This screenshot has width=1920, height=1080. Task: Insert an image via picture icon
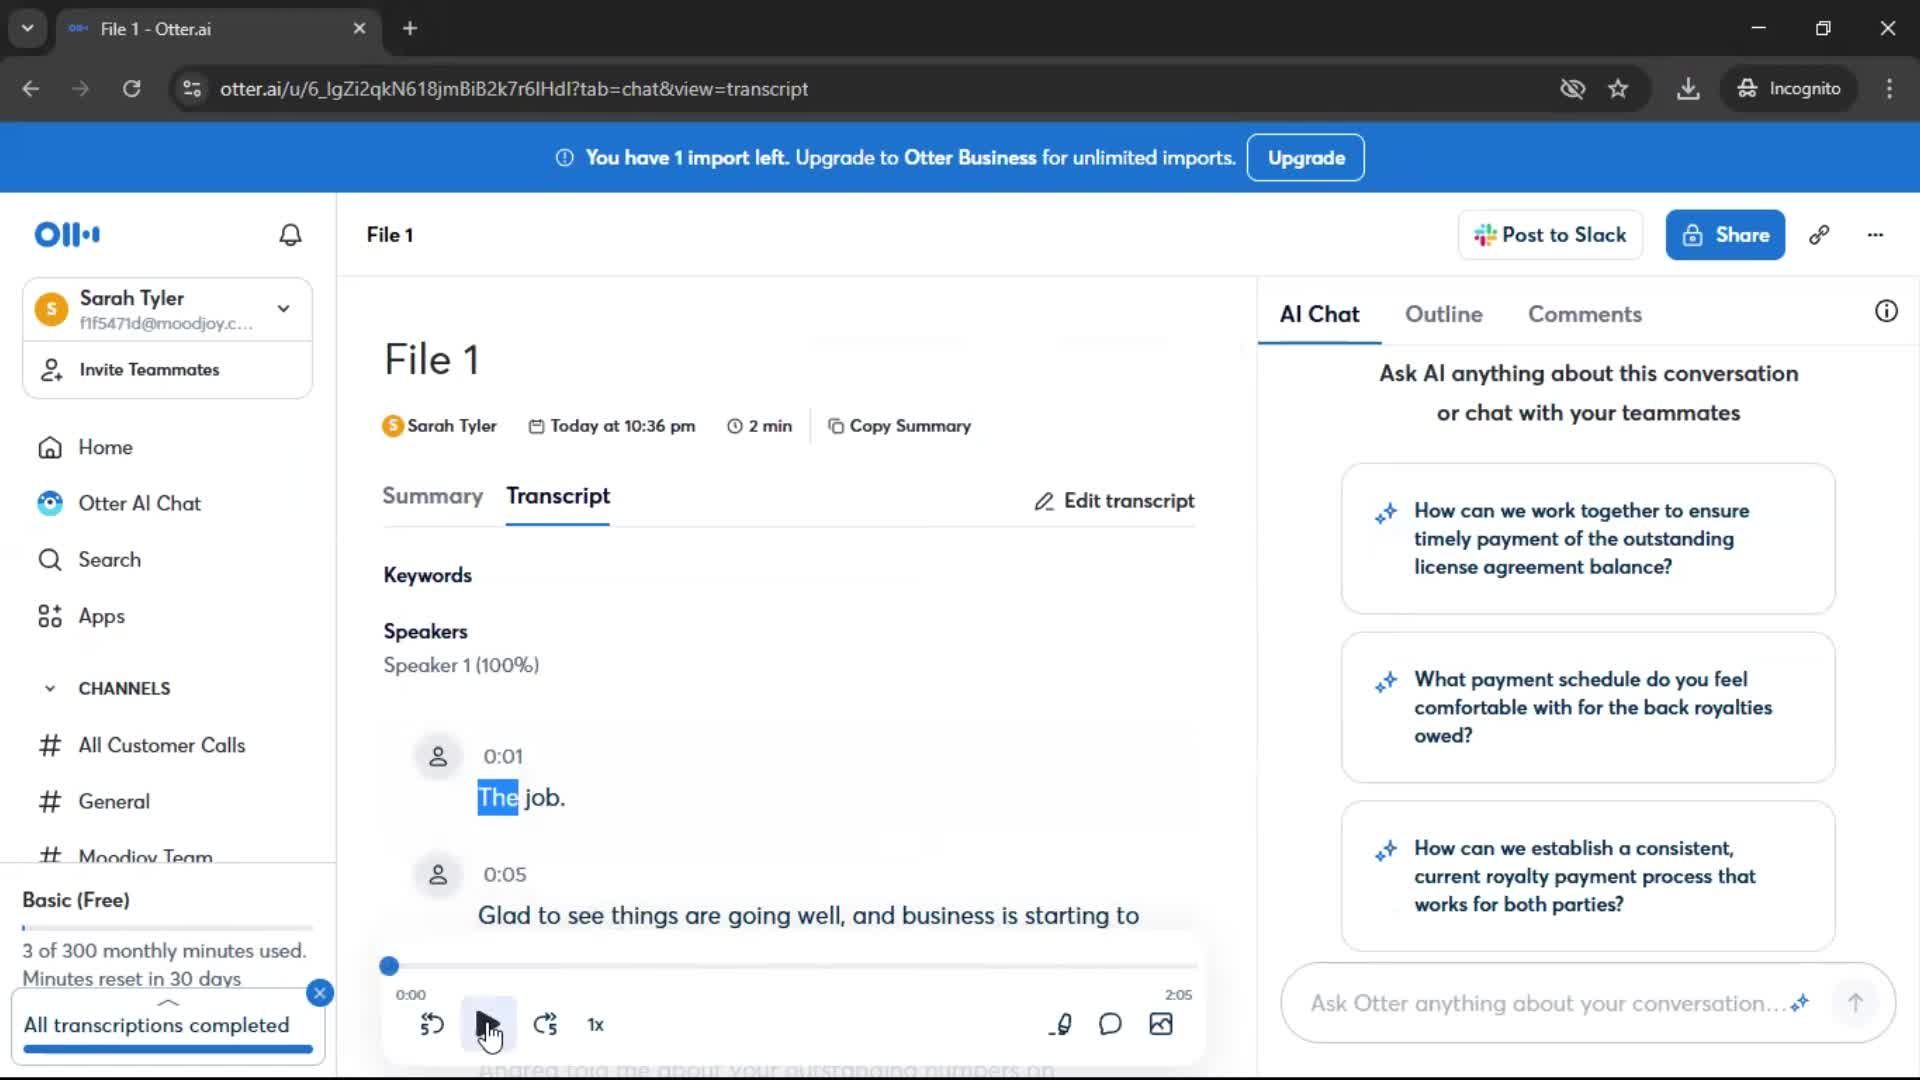pyautogui.click(x=1161, y=1024)
